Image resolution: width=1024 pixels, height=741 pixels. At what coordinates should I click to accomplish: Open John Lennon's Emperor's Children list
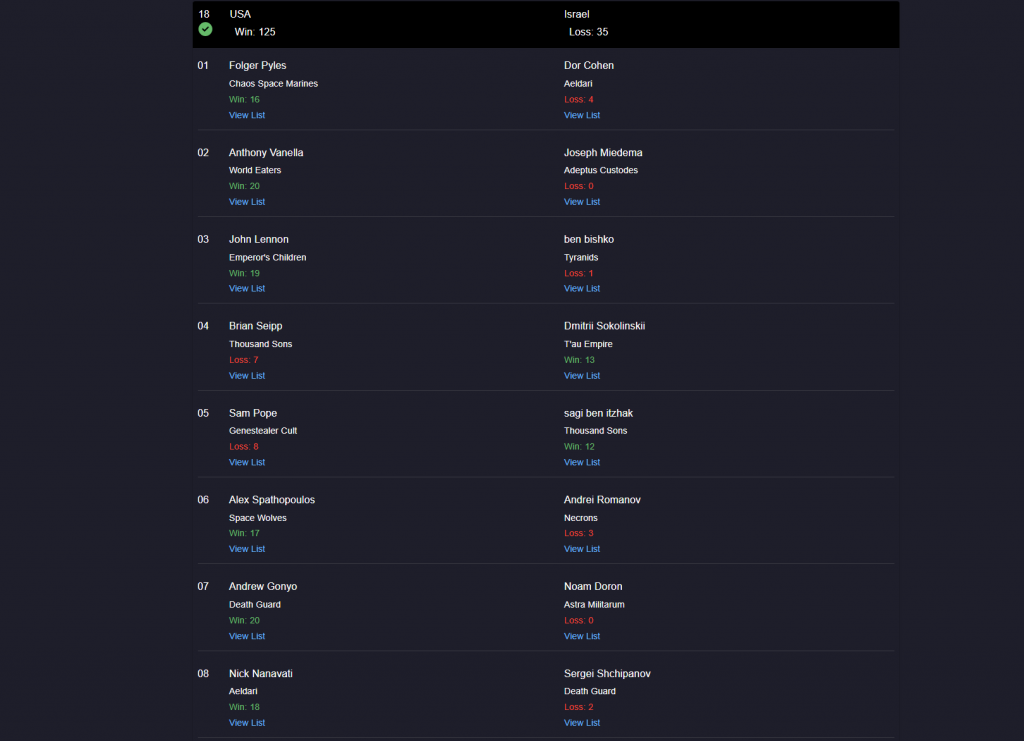pyautogui.click(x=247, y=289)
